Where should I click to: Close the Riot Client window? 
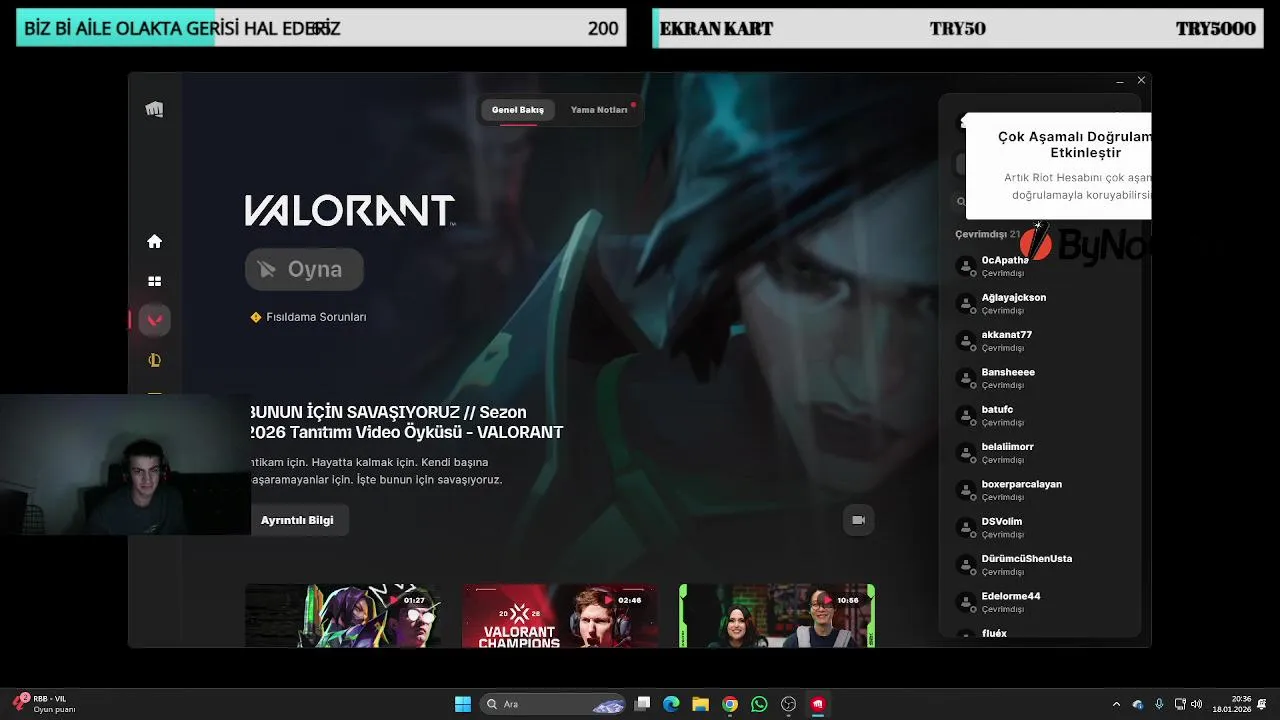(x=1141, y=80)
